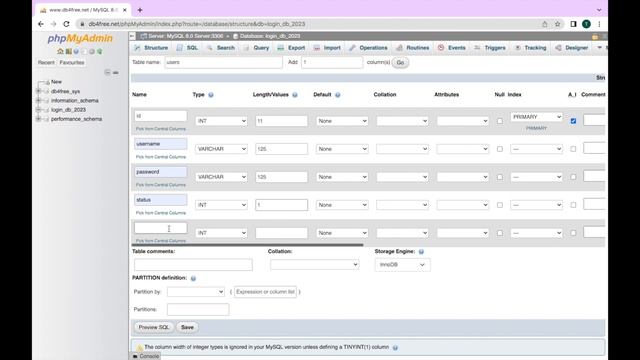The image size is (640, 360).
Task: Toggle Null checkbox for status column
Action: [x=500, y=205]
